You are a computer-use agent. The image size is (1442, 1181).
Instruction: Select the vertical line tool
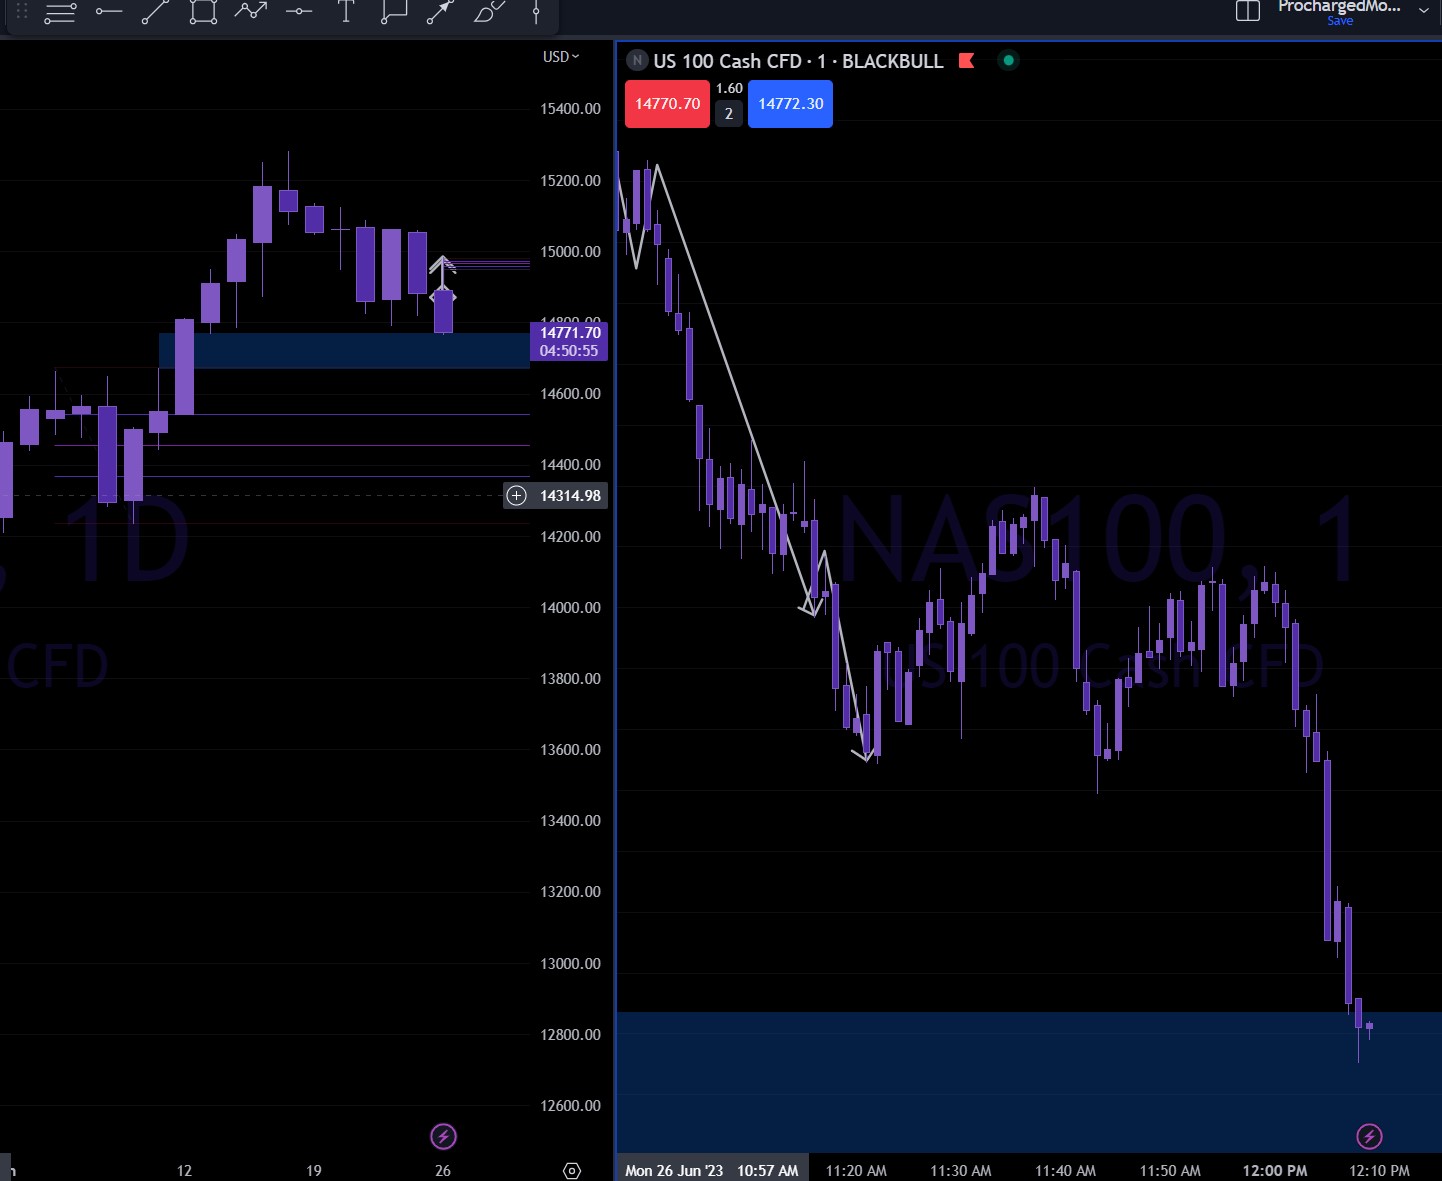click(536, 12)
